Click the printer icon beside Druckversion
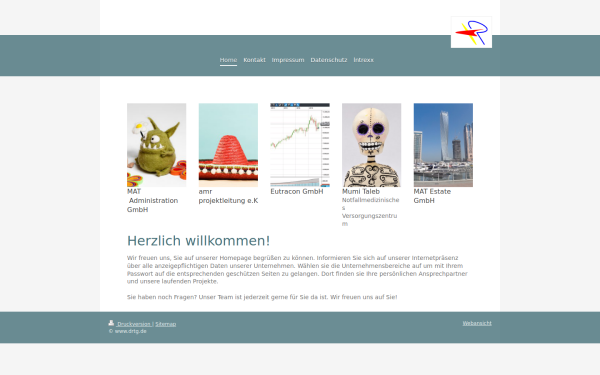 coord(111,323)
